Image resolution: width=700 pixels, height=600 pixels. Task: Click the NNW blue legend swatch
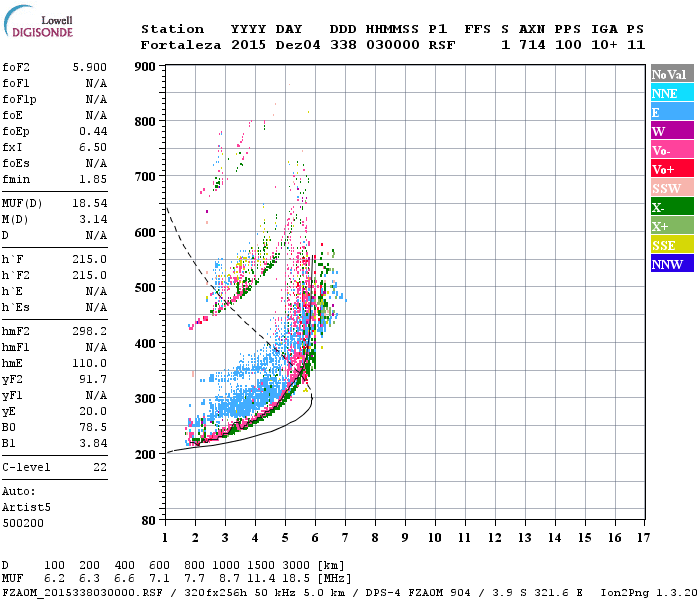(x=672, y=263)
